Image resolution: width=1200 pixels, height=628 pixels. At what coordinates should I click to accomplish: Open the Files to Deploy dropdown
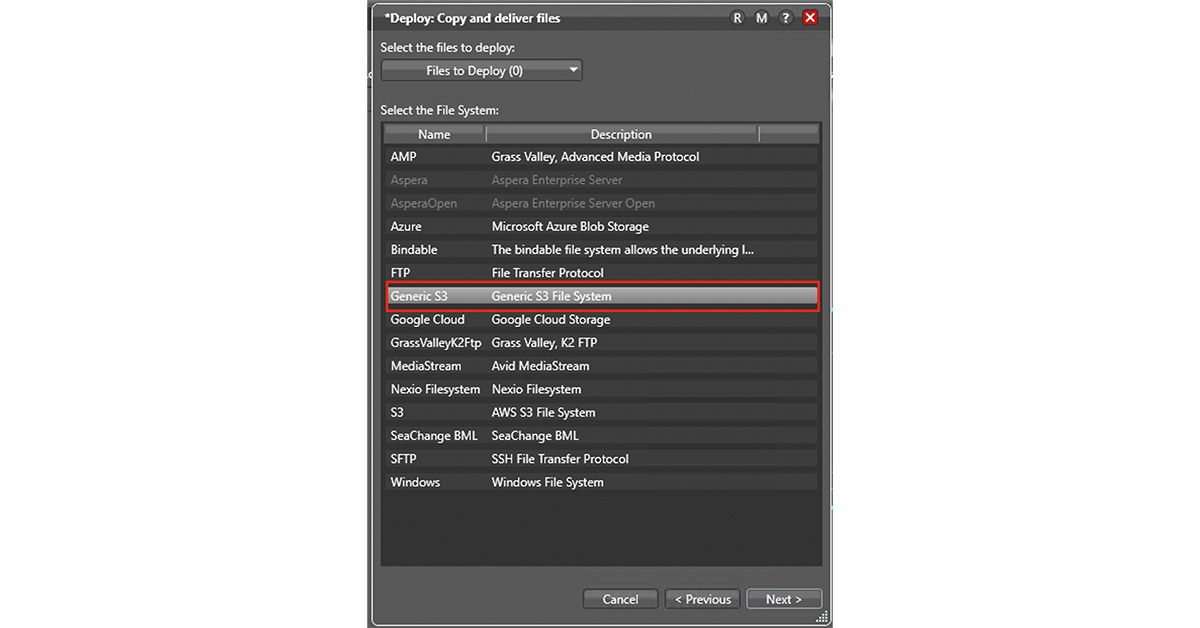click(x=482, y=70)
